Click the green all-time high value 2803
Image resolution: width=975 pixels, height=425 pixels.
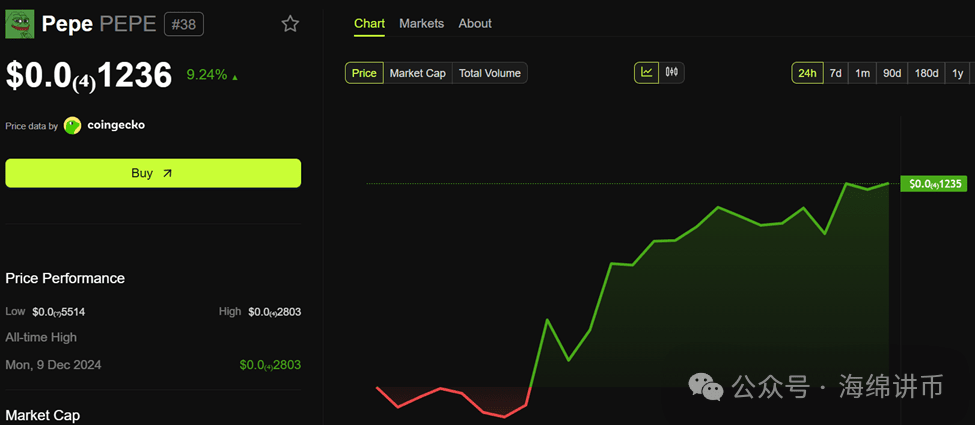click(x=270, y=365)
